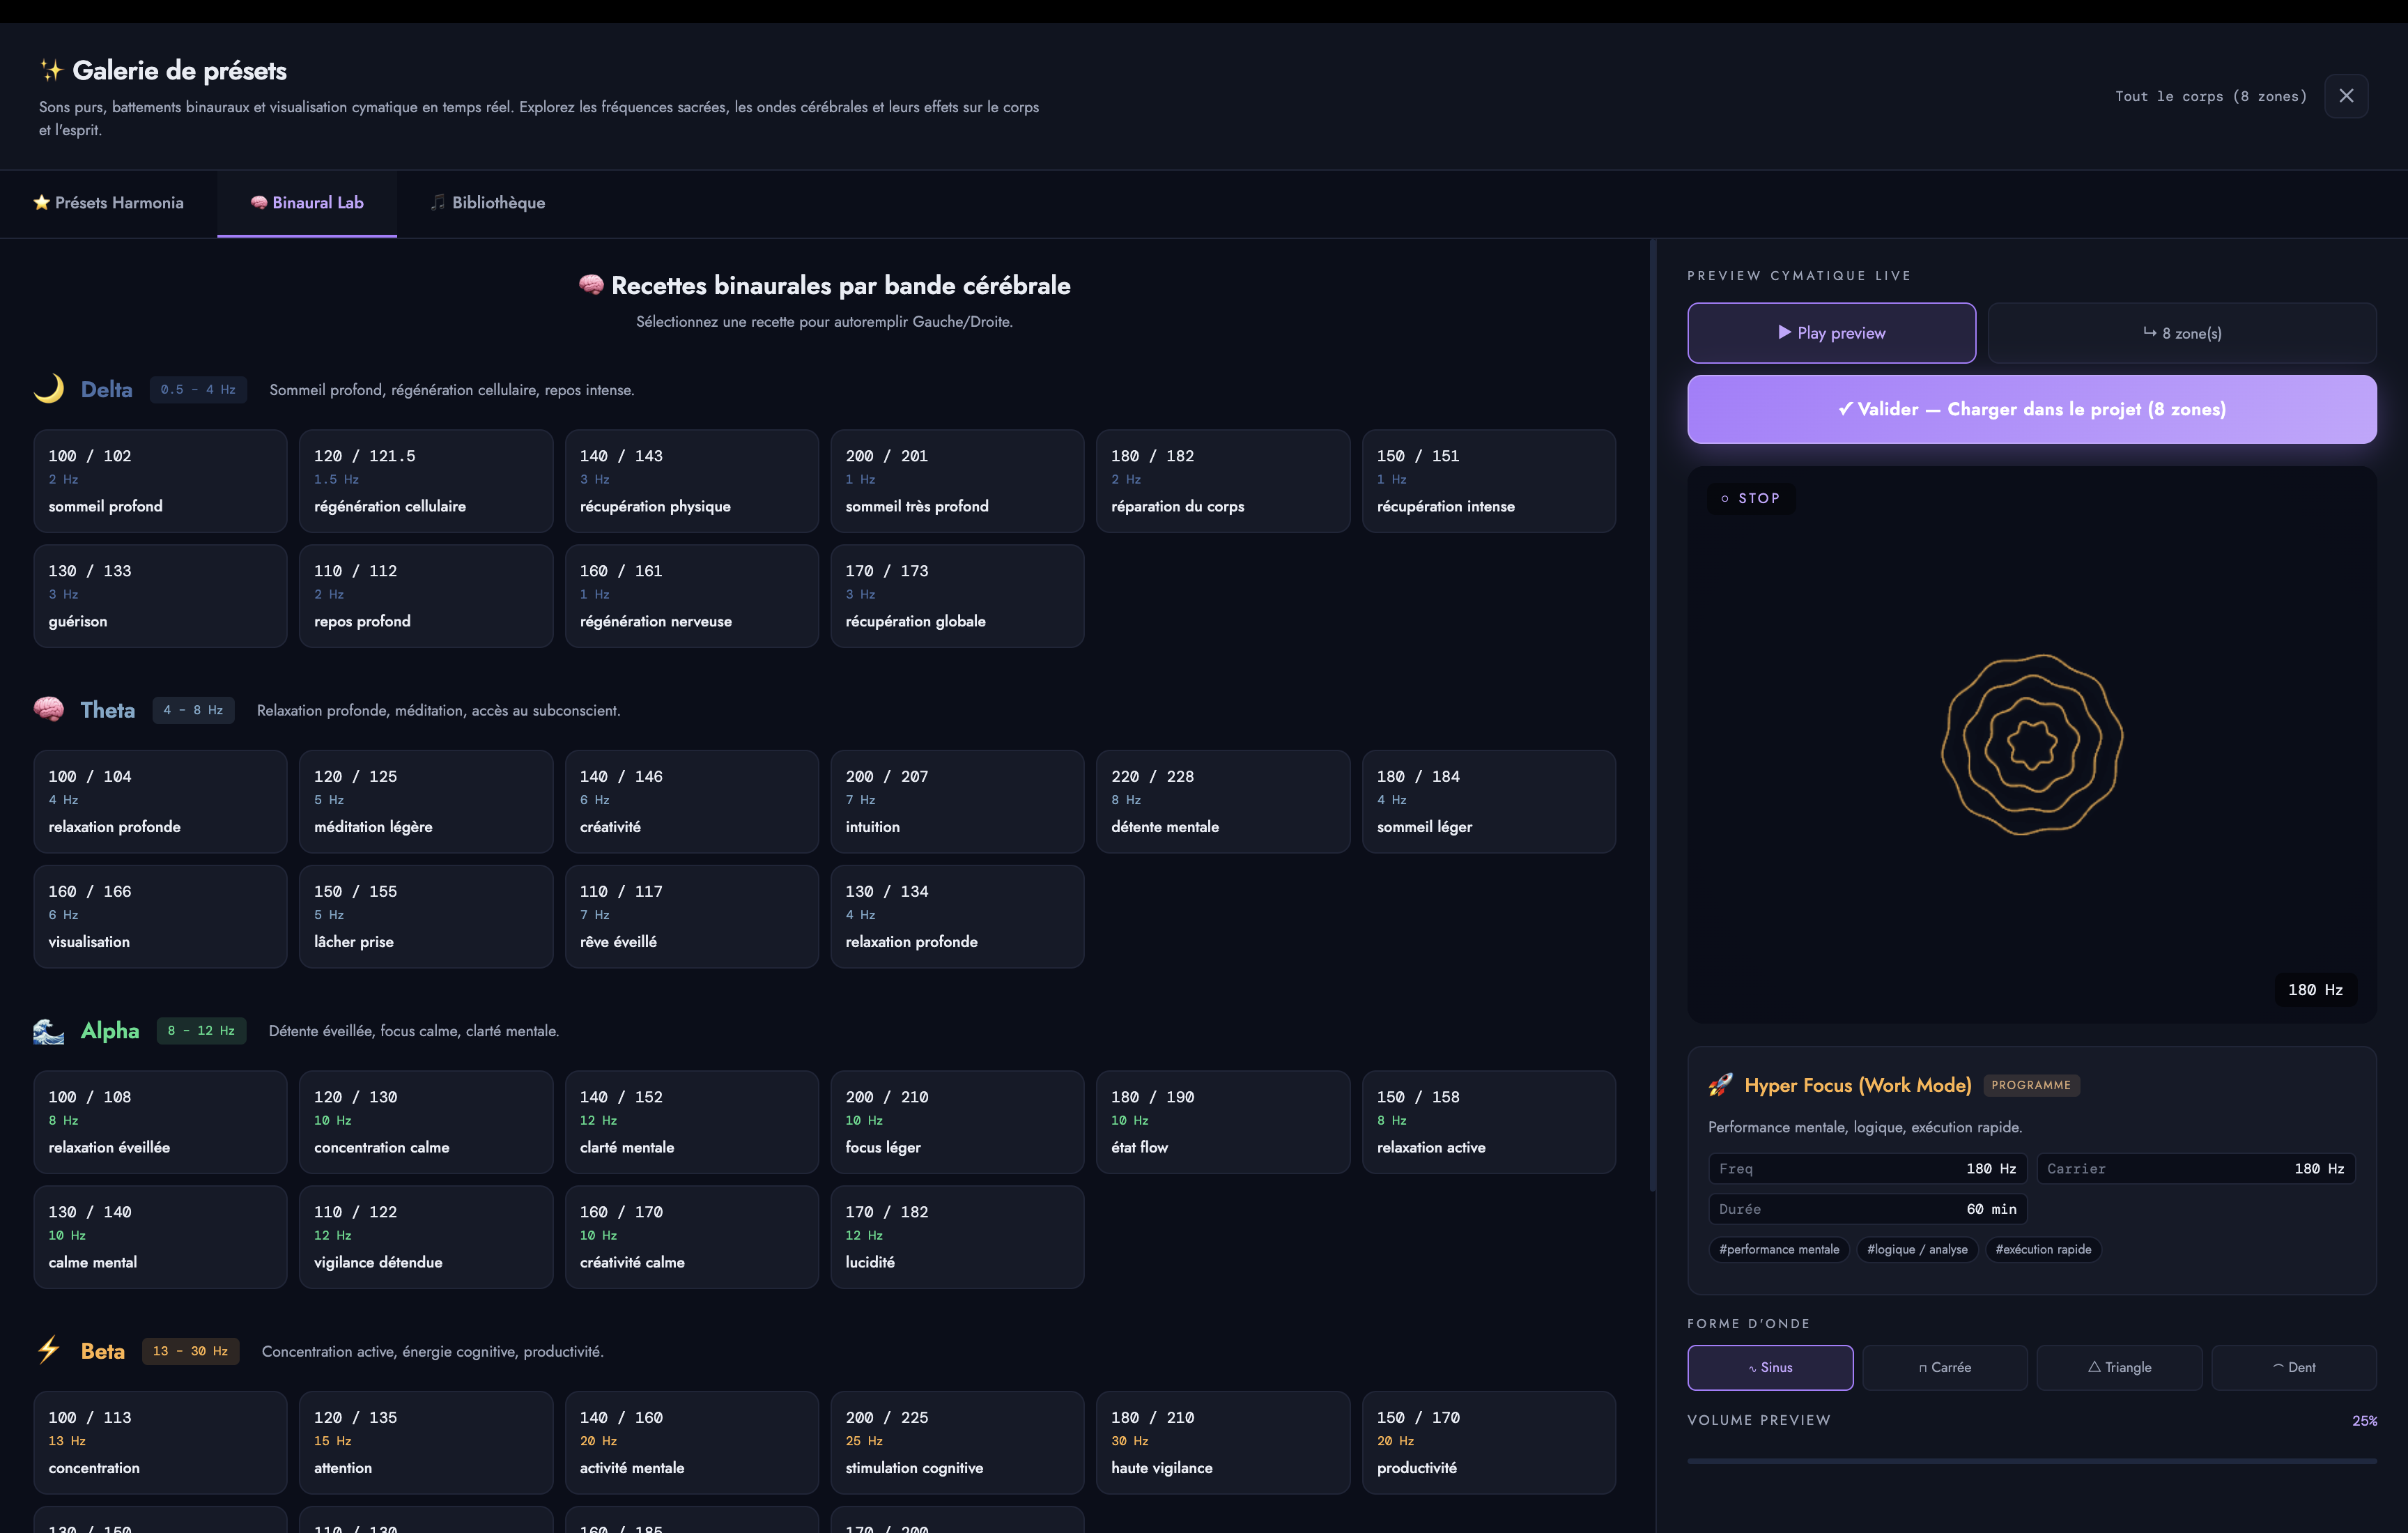
Task: Pick the Dent waveform option
Action: pyautogui.click(x=2294, y=1367)
